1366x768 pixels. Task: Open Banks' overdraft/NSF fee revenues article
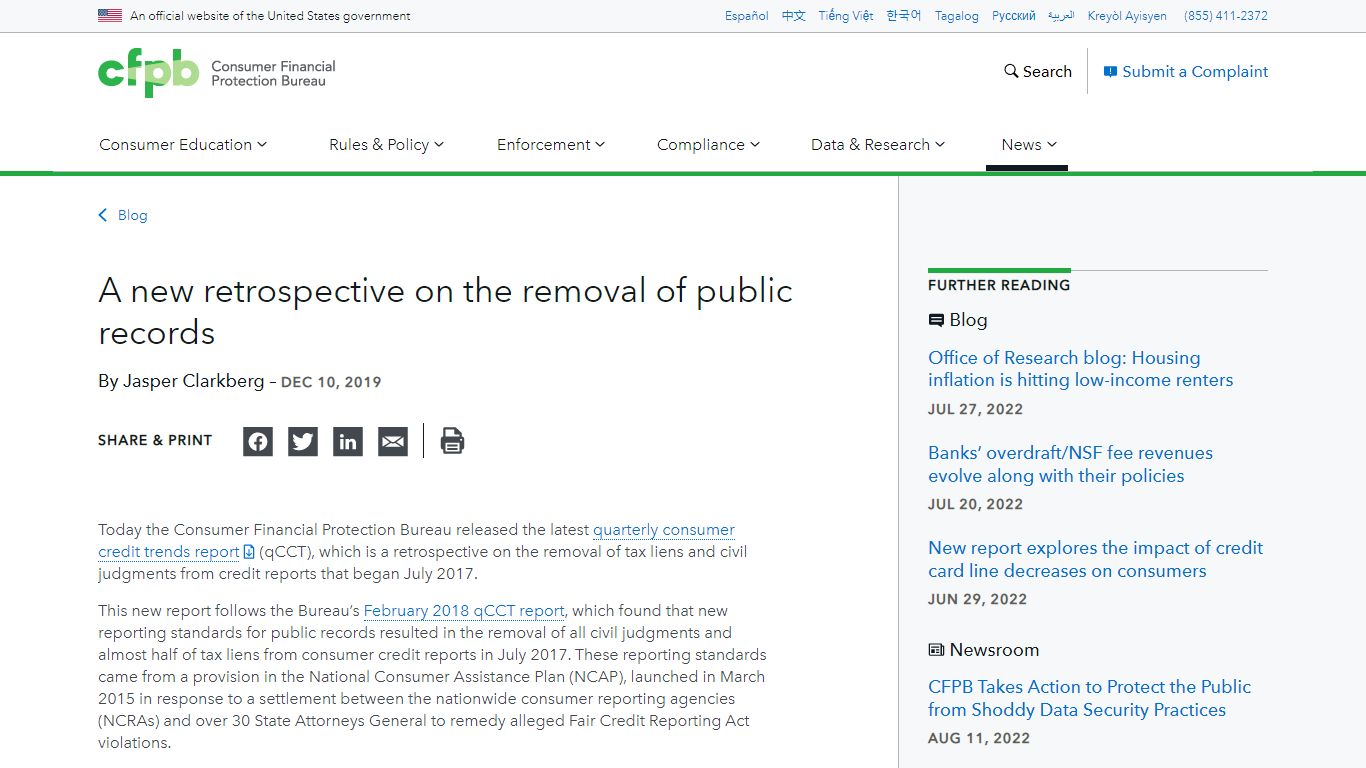click(x=1070, y=464)
